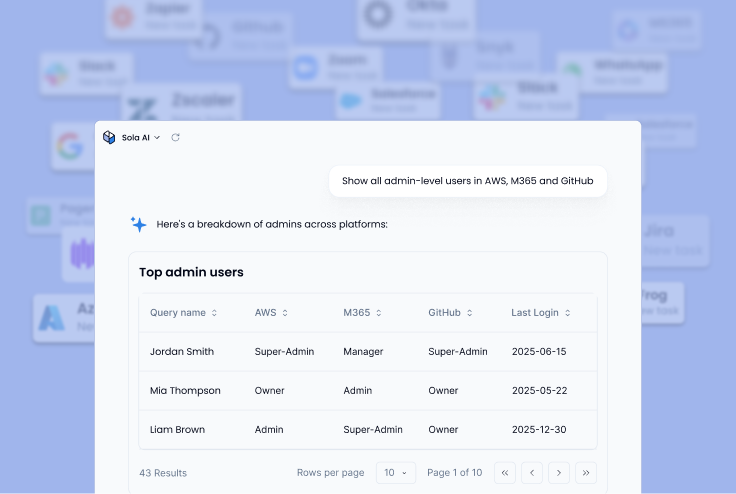Go to the previous results page
Viewport: 736px width, 494px height.
[532, 472]
